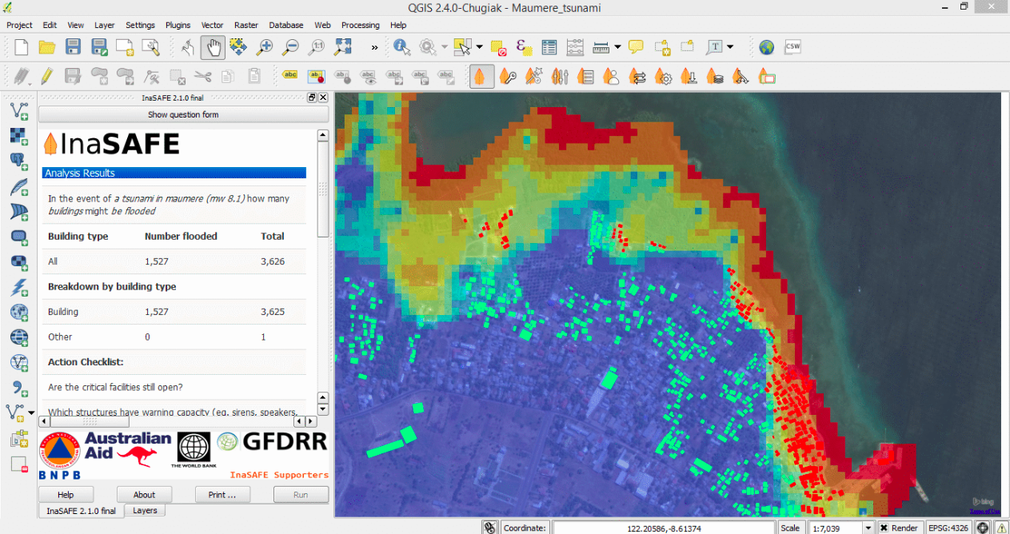Open the Scale dropdown arrow

pos(867,527)
